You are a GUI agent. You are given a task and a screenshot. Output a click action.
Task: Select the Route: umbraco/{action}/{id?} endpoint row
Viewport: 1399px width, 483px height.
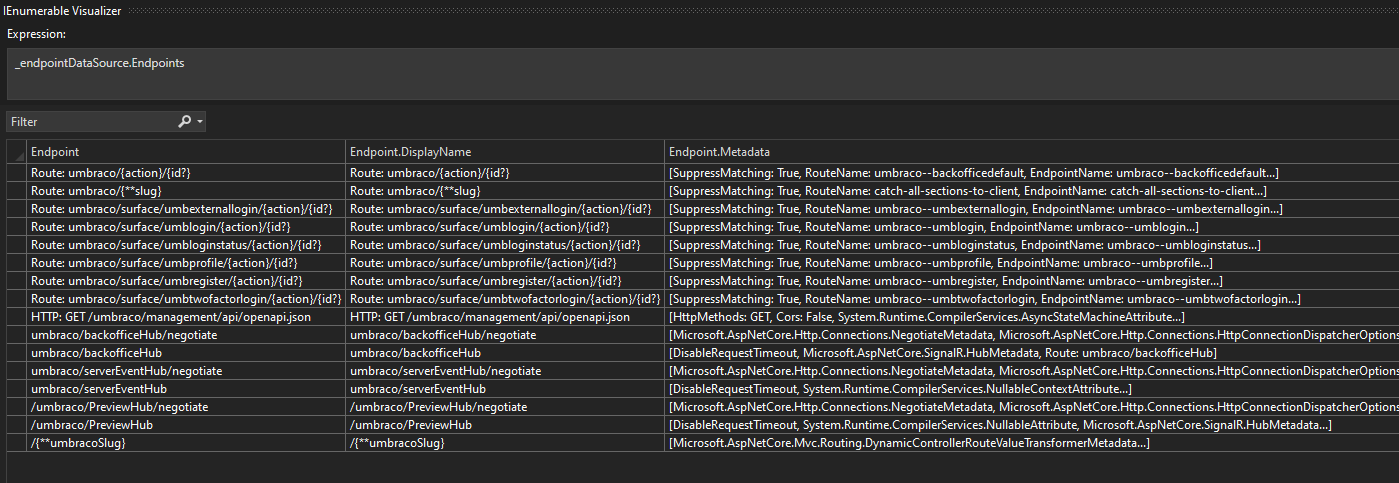[702, 173]
